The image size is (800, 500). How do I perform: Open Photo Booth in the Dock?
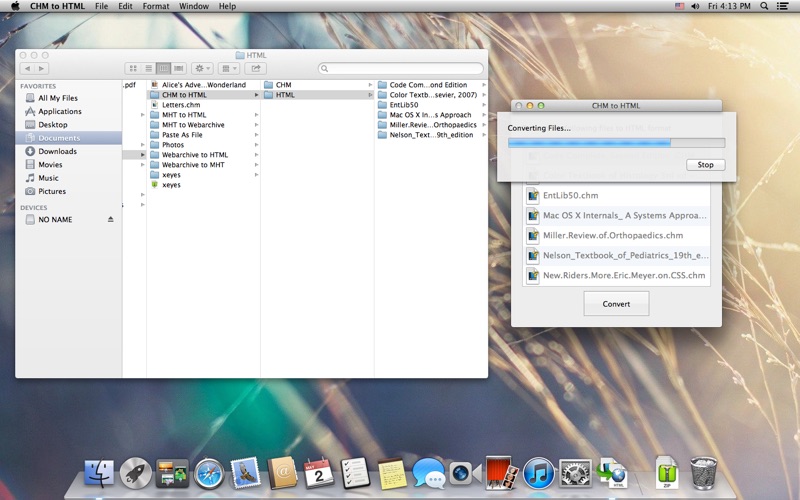502,473
